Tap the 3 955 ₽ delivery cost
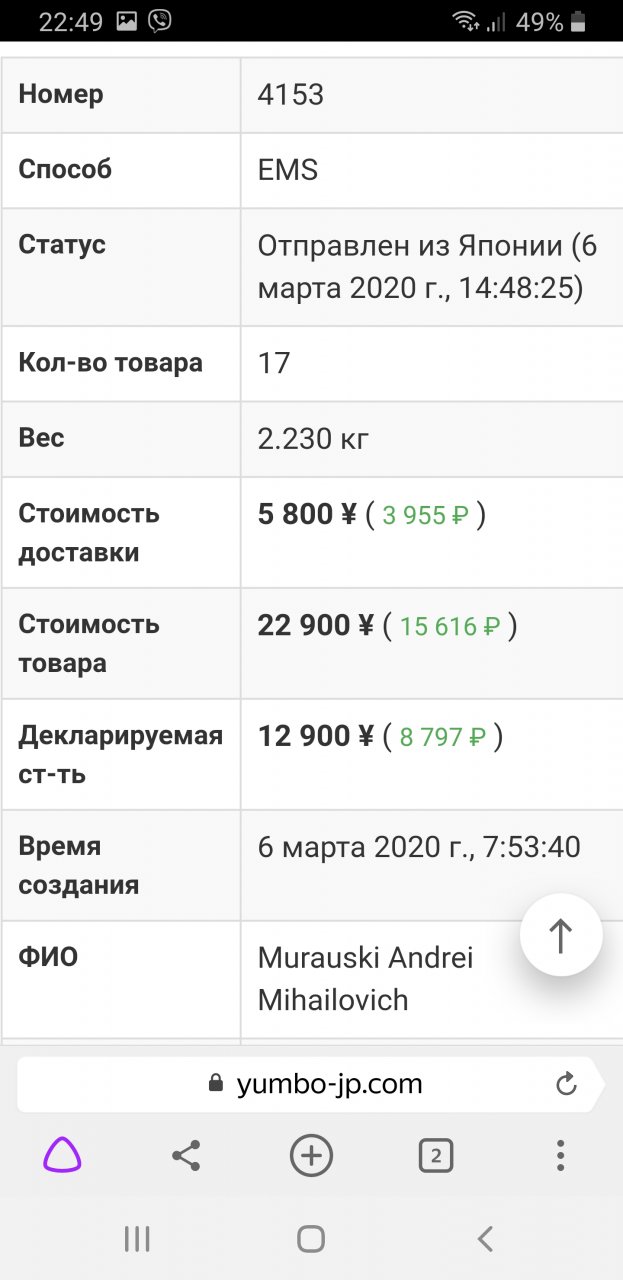This screenshot has width=623, height=1280. [425, 516]
